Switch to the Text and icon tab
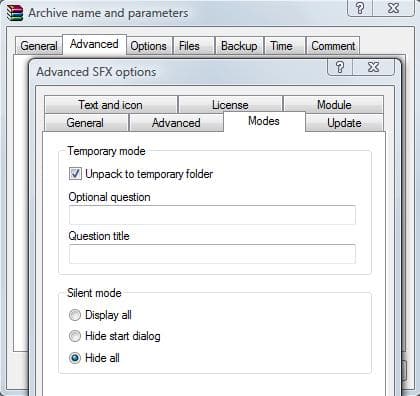 pos(111,105)
